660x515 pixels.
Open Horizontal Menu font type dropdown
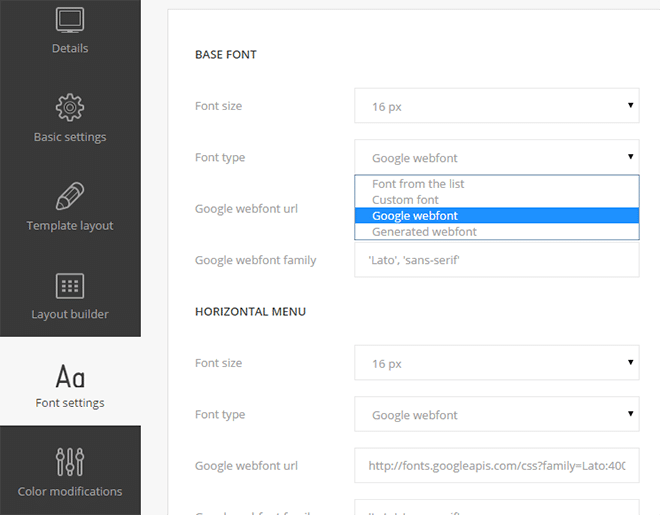click(496, 414)
